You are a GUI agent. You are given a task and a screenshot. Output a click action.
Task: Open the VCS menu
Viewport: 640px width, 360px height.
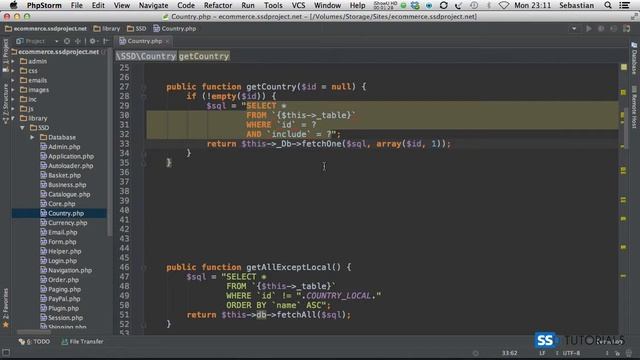298,5
